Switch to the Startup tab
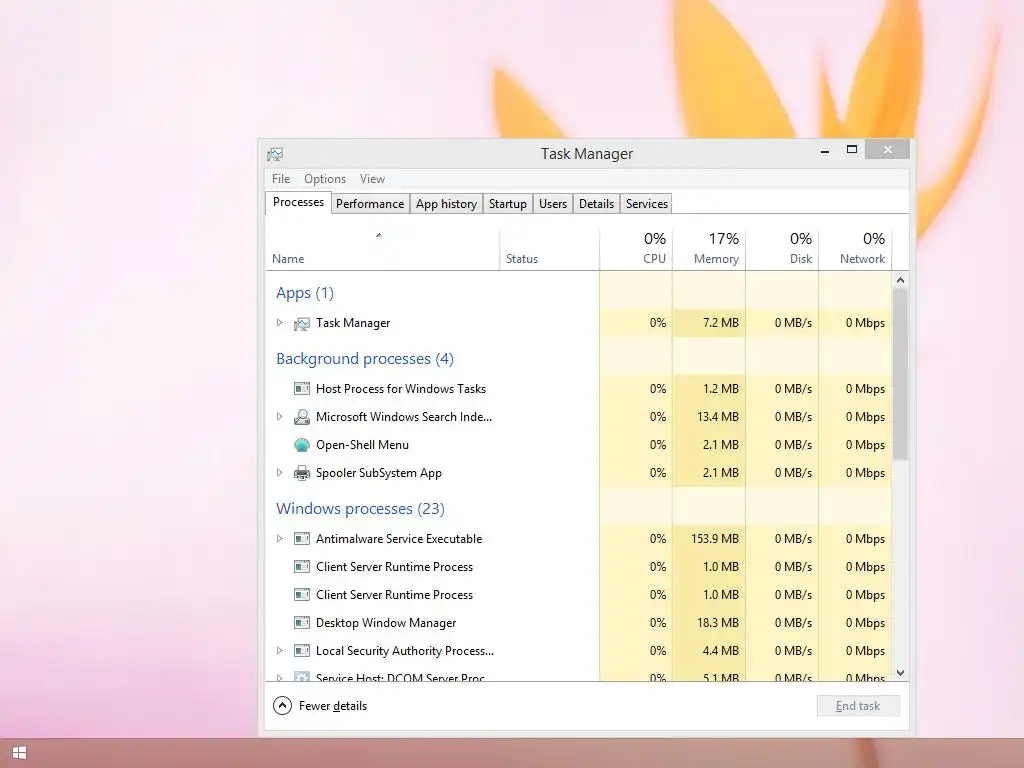The image size is (1024, 768). 508,204
